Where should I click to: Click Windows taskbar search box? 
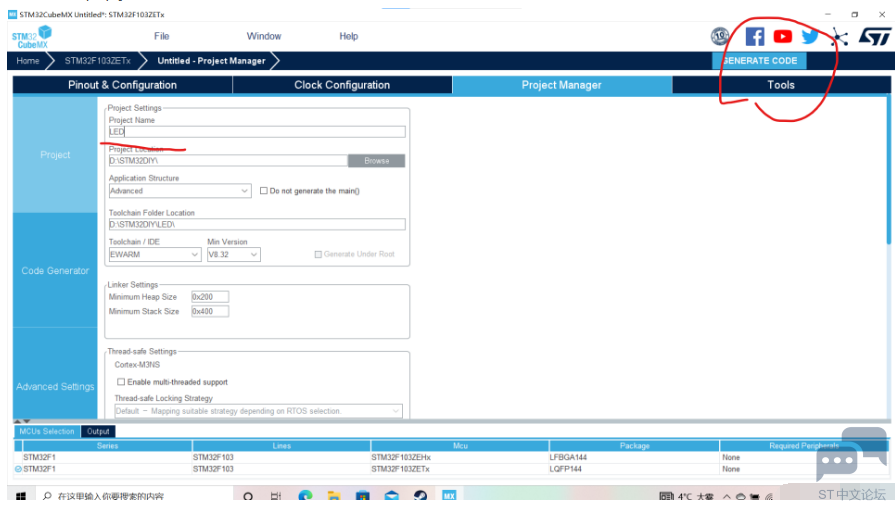click(x=134, y=496)
